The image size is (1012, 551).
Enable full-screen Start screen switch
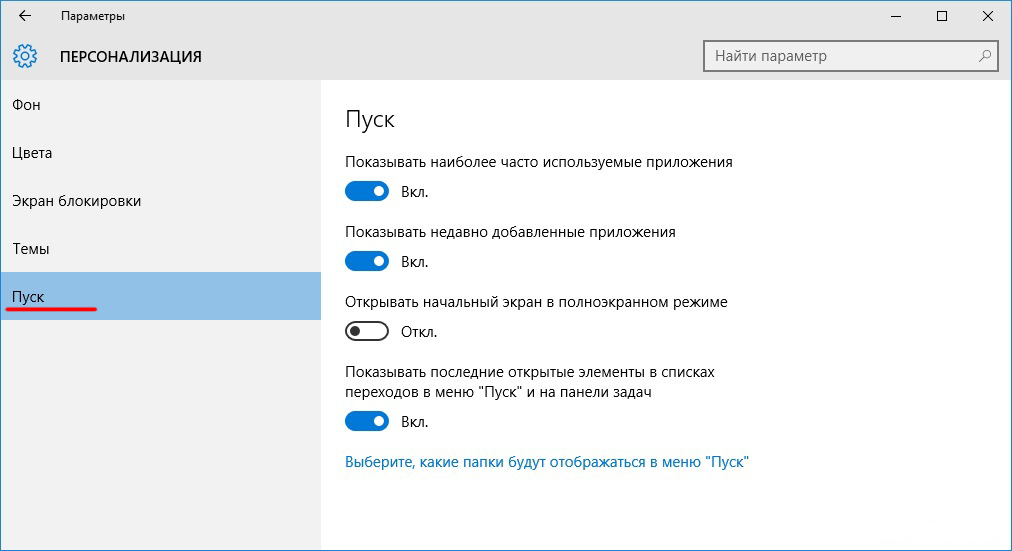pyautogui.click(x=366, y=332)
